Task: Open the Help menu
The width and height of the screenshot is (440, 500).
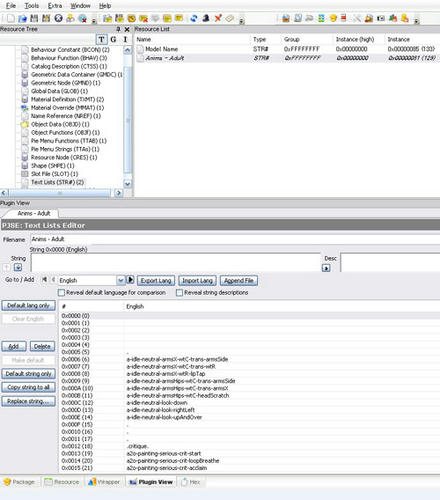Action: tap(105, 6)
